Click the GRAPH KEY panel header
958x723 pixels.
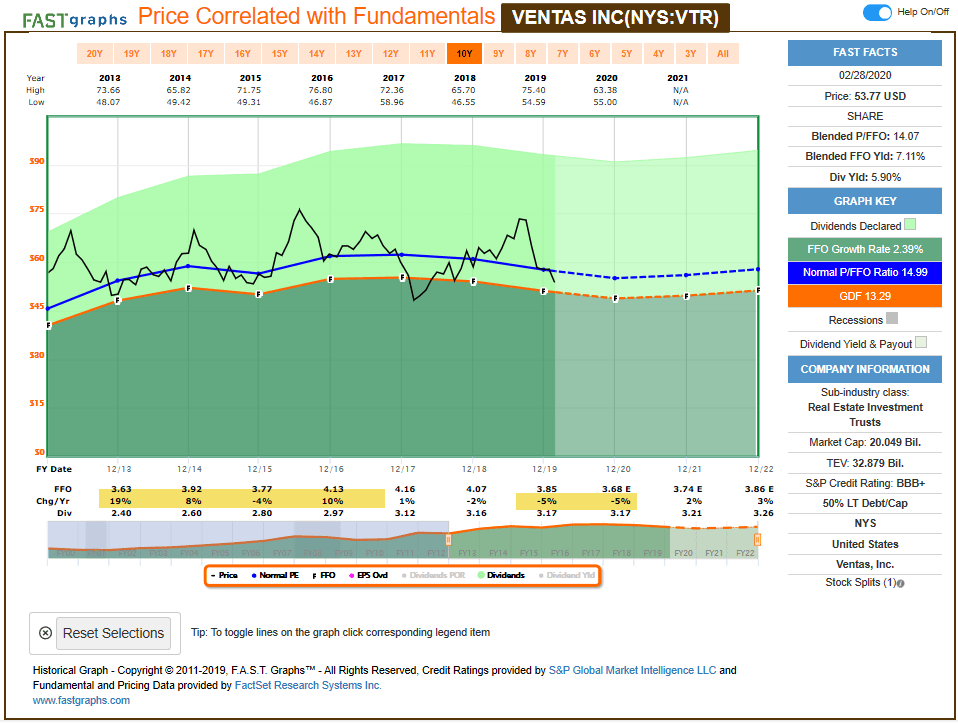tap(865, 201)
